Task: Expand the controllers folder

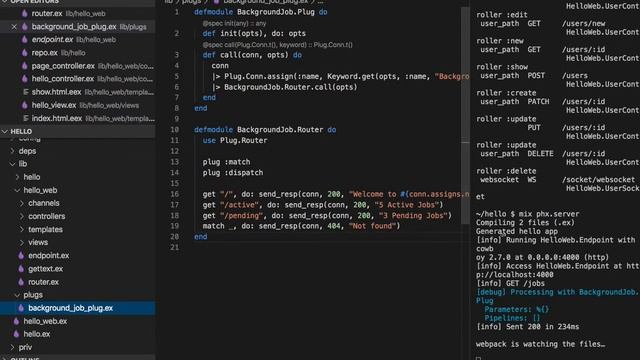Action: 22,216
